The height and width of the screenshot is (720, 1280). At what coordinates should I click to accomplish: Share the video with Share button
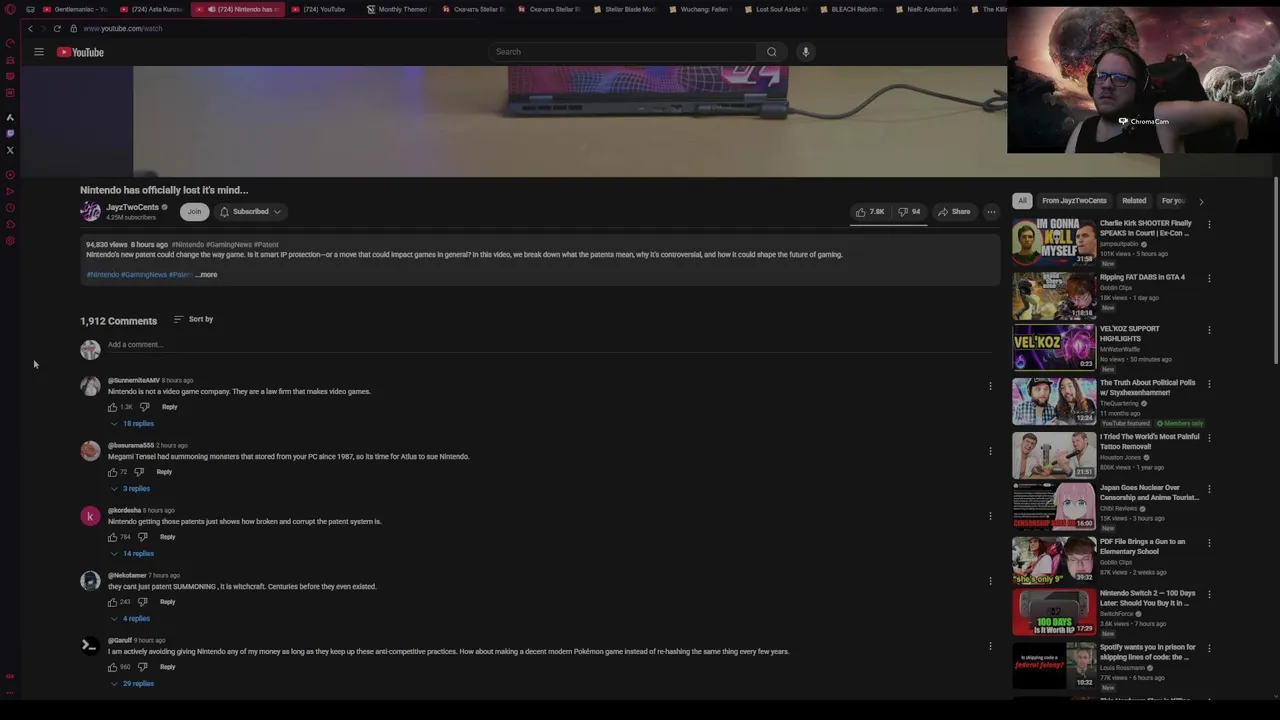click(954, 212)
